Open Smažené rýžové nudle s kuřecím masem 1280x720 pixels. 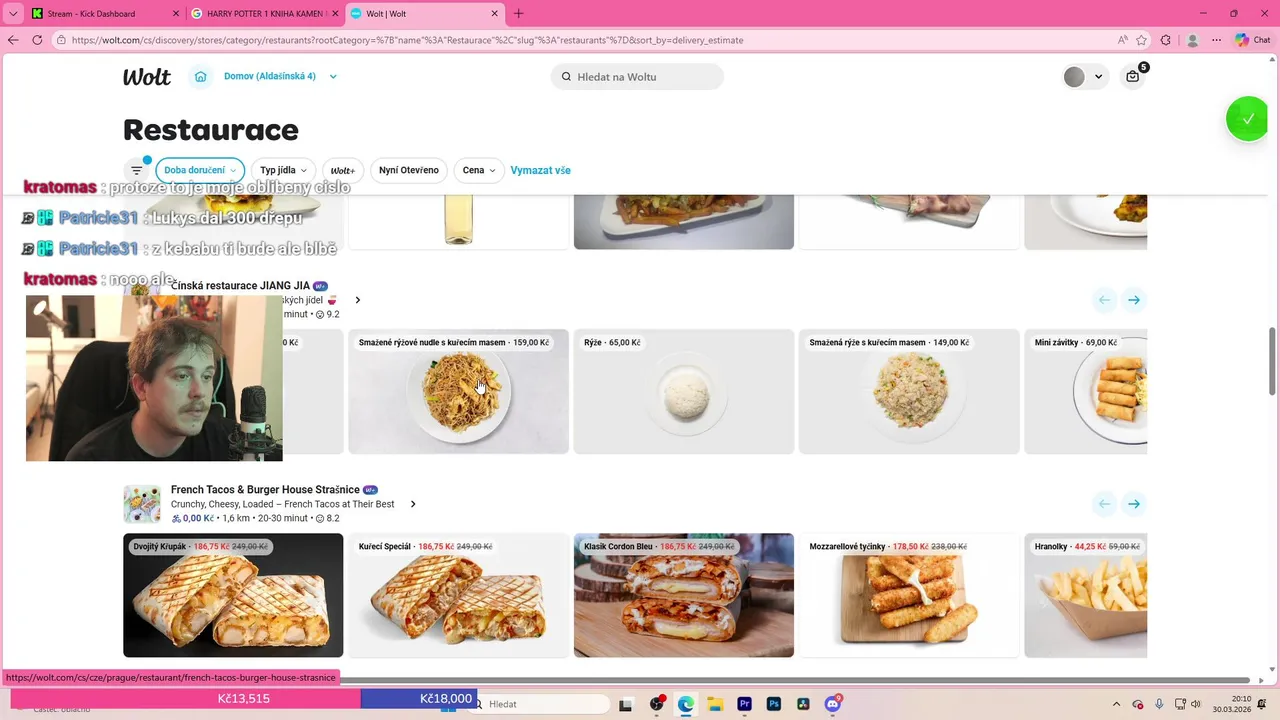[458, 392]
